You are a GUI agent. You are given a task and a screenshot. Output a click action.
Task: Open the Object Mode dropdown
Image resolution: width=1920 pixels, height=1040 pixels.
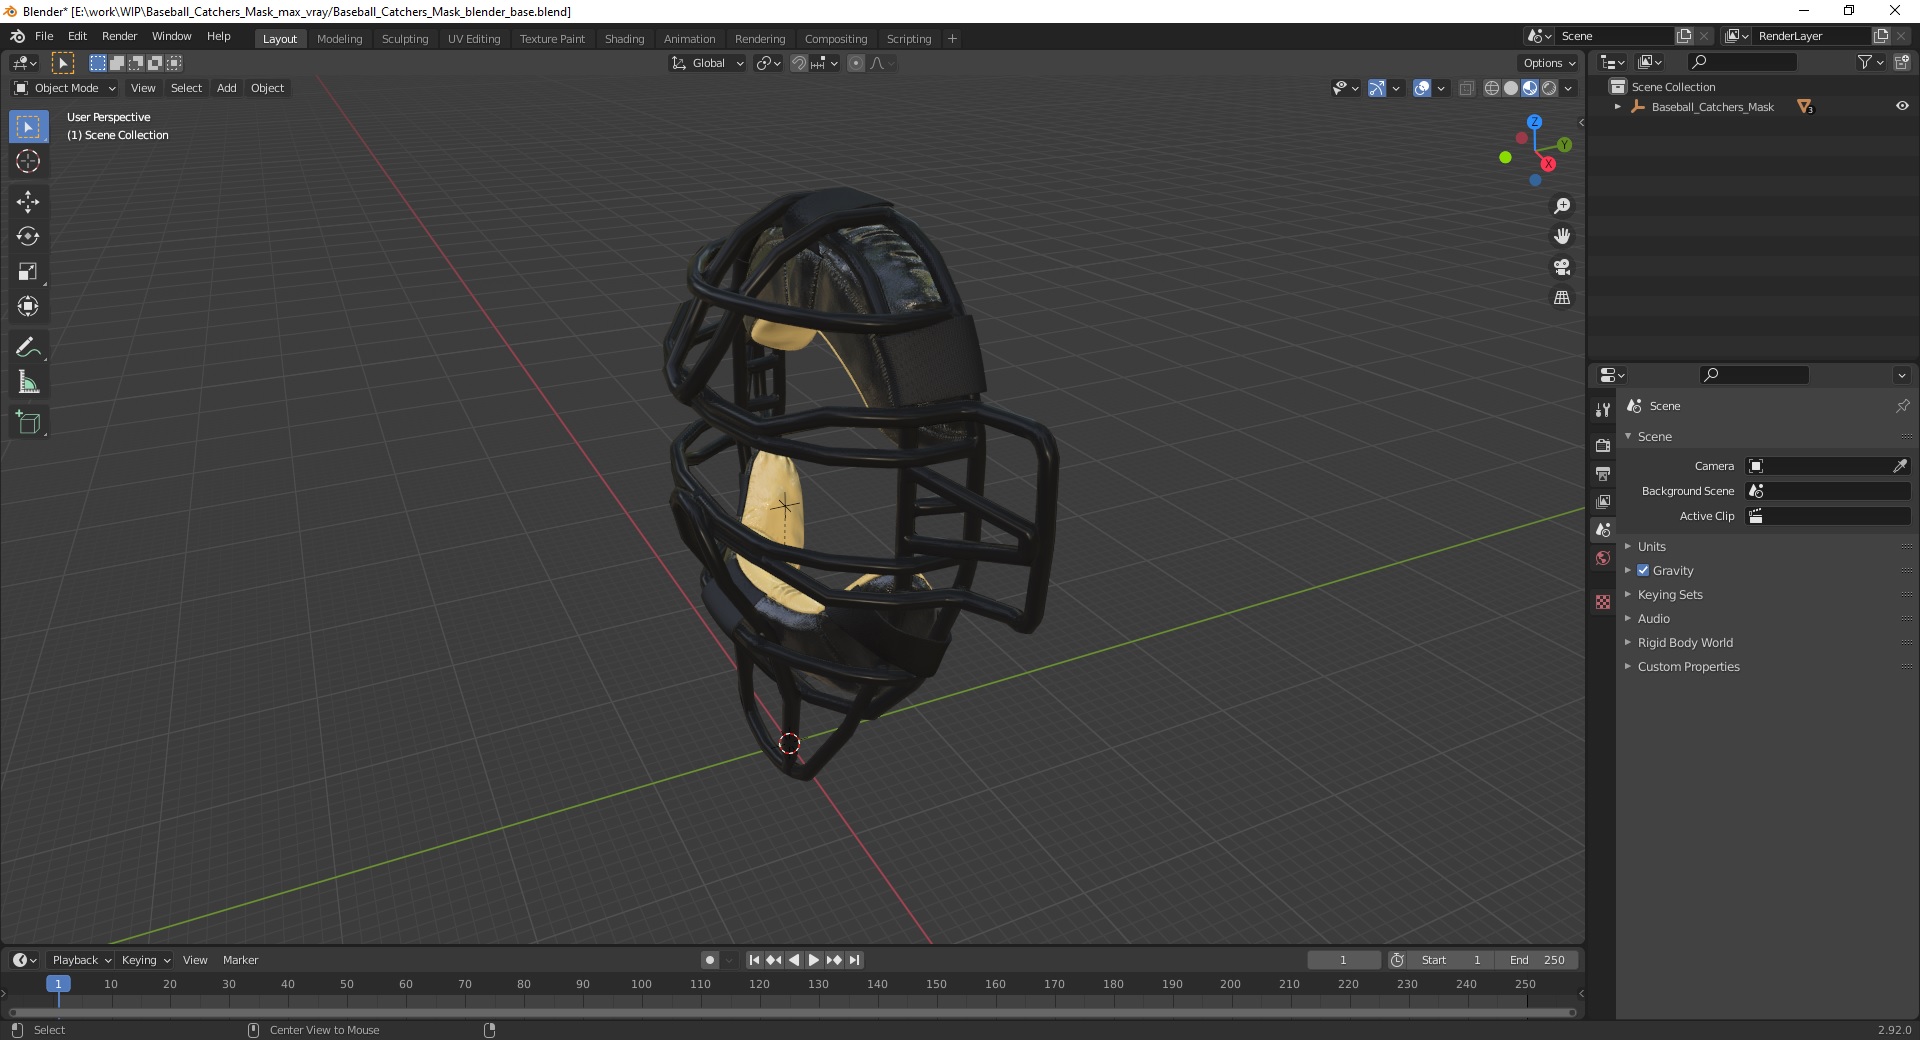pyautogui.click(x=64, y=88)
